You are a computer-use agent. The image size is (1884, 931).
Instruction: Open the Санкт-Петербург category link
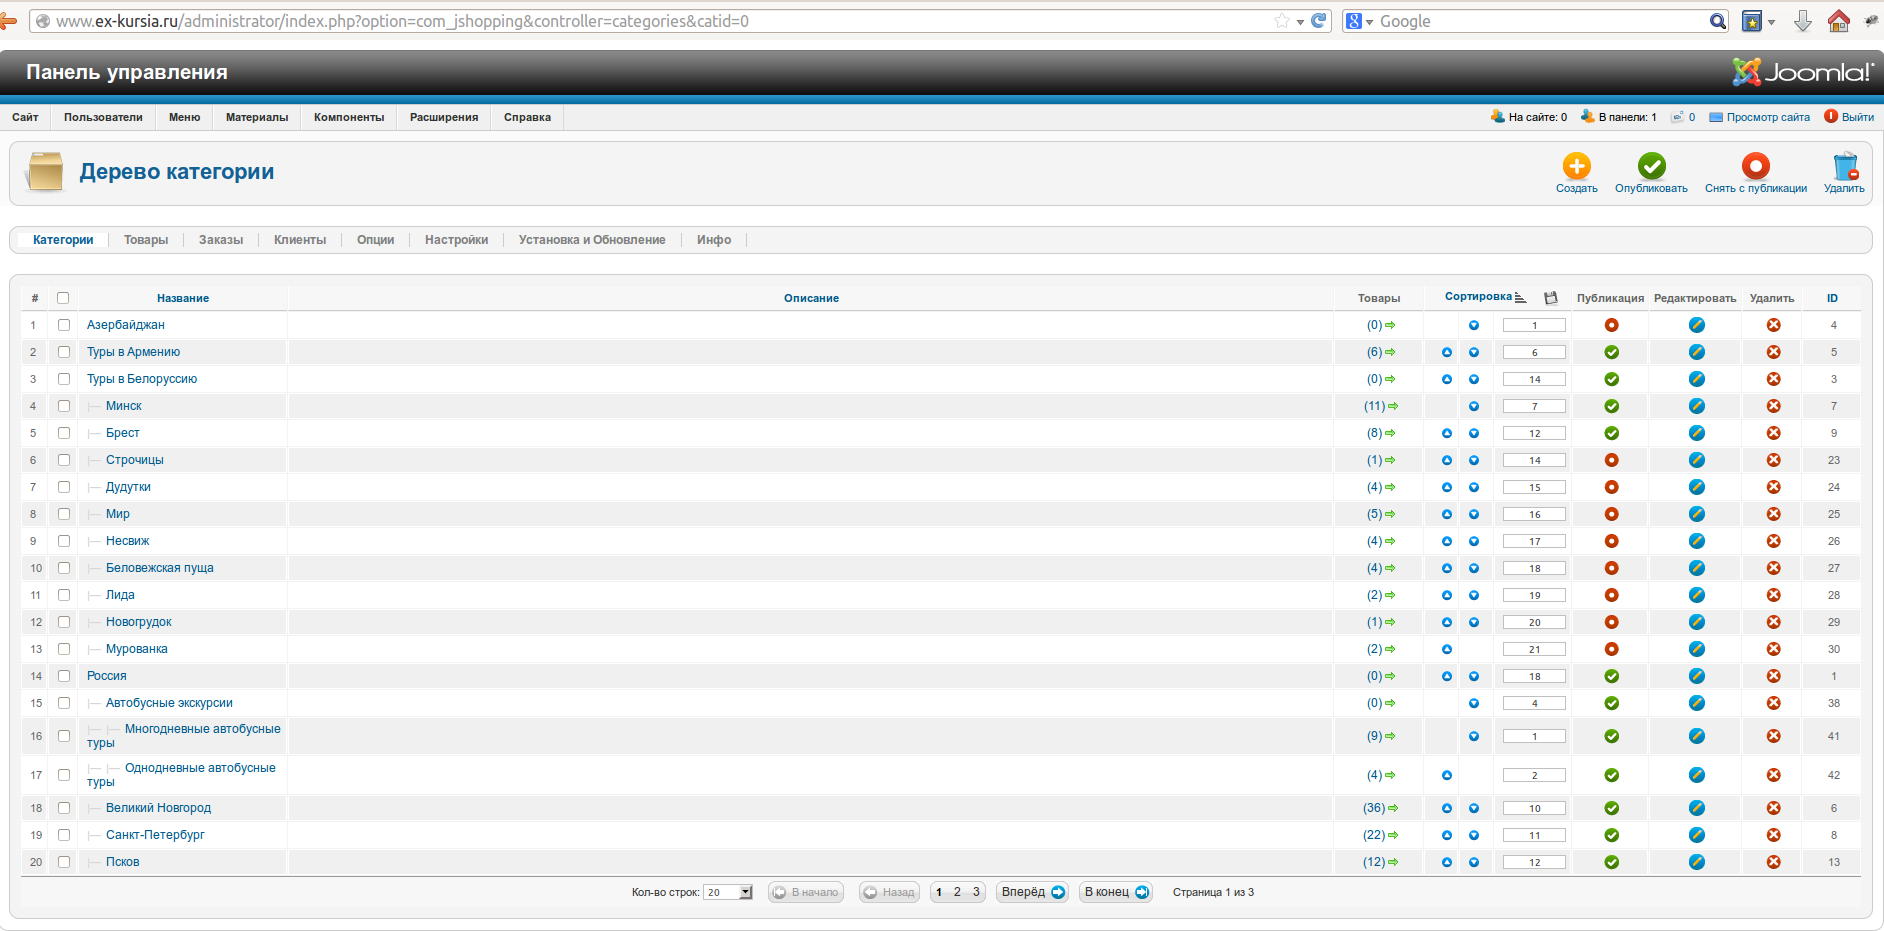[x=155, y=835]
